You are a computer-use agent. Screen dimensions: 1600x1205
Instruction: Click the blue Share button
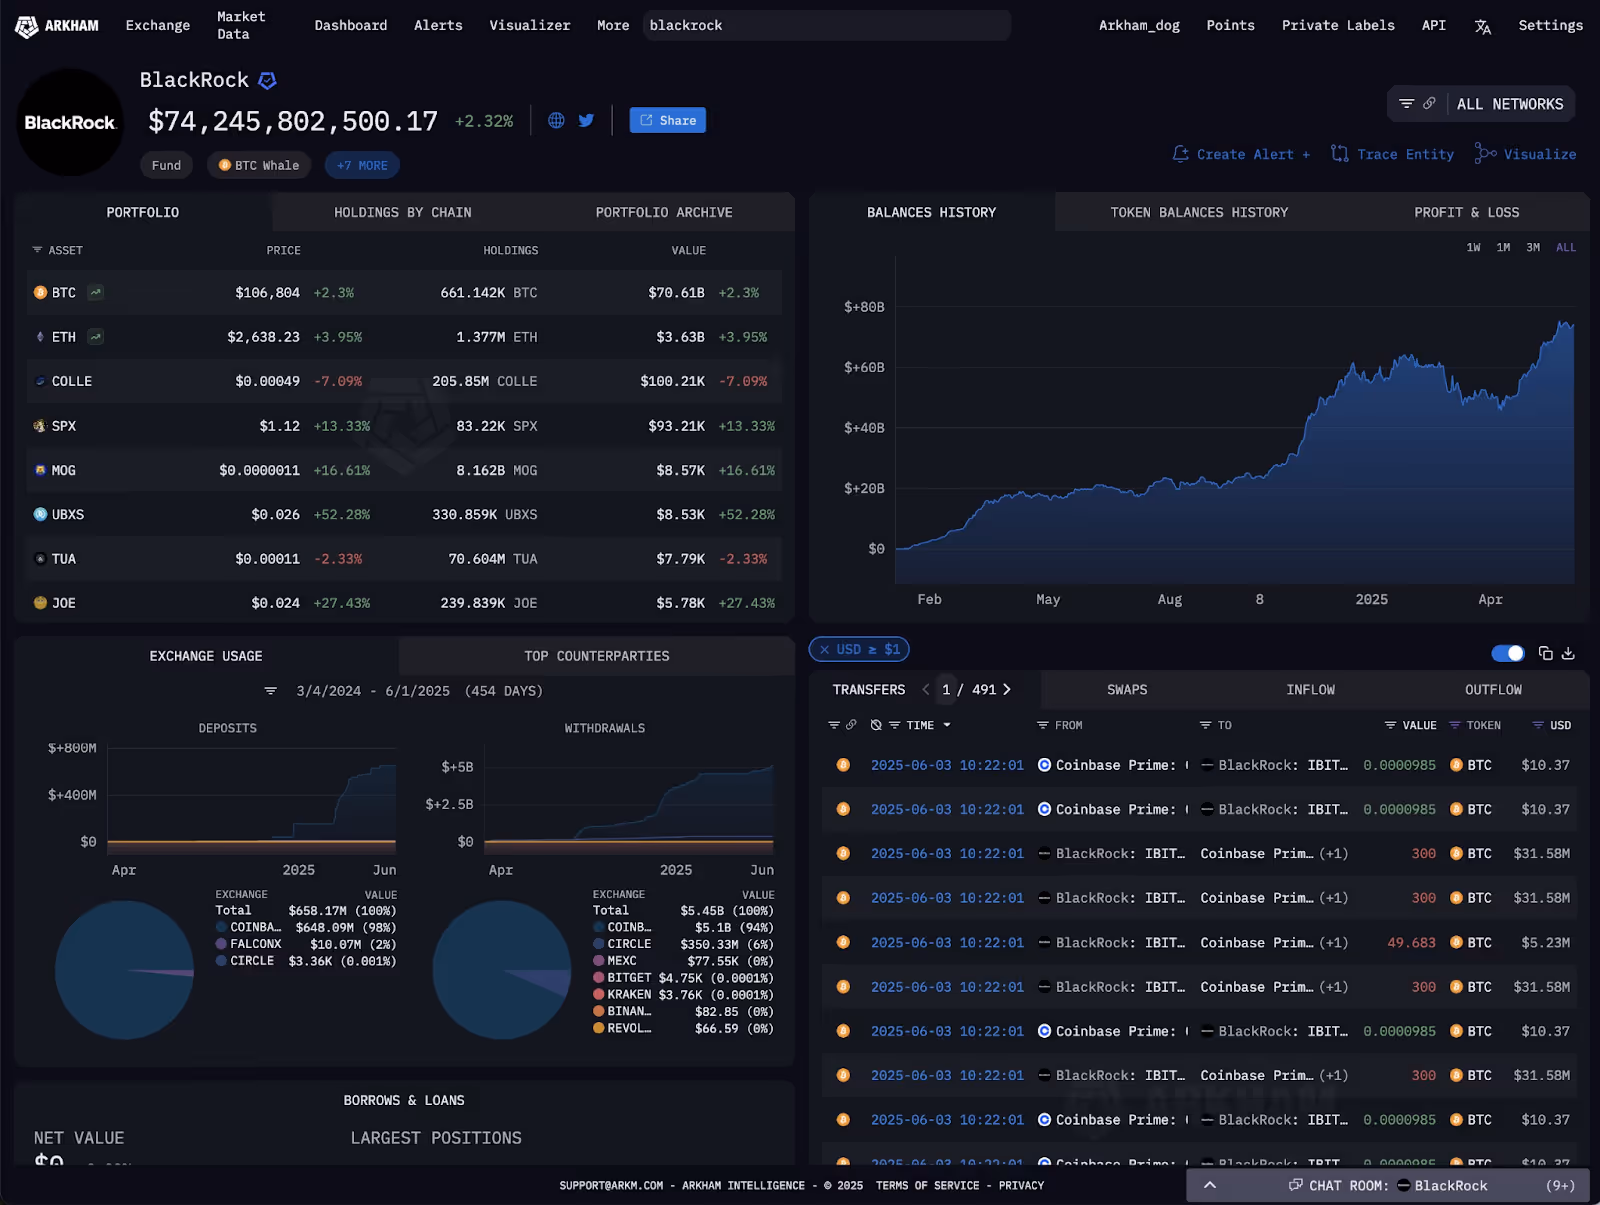tap(668, 120)
